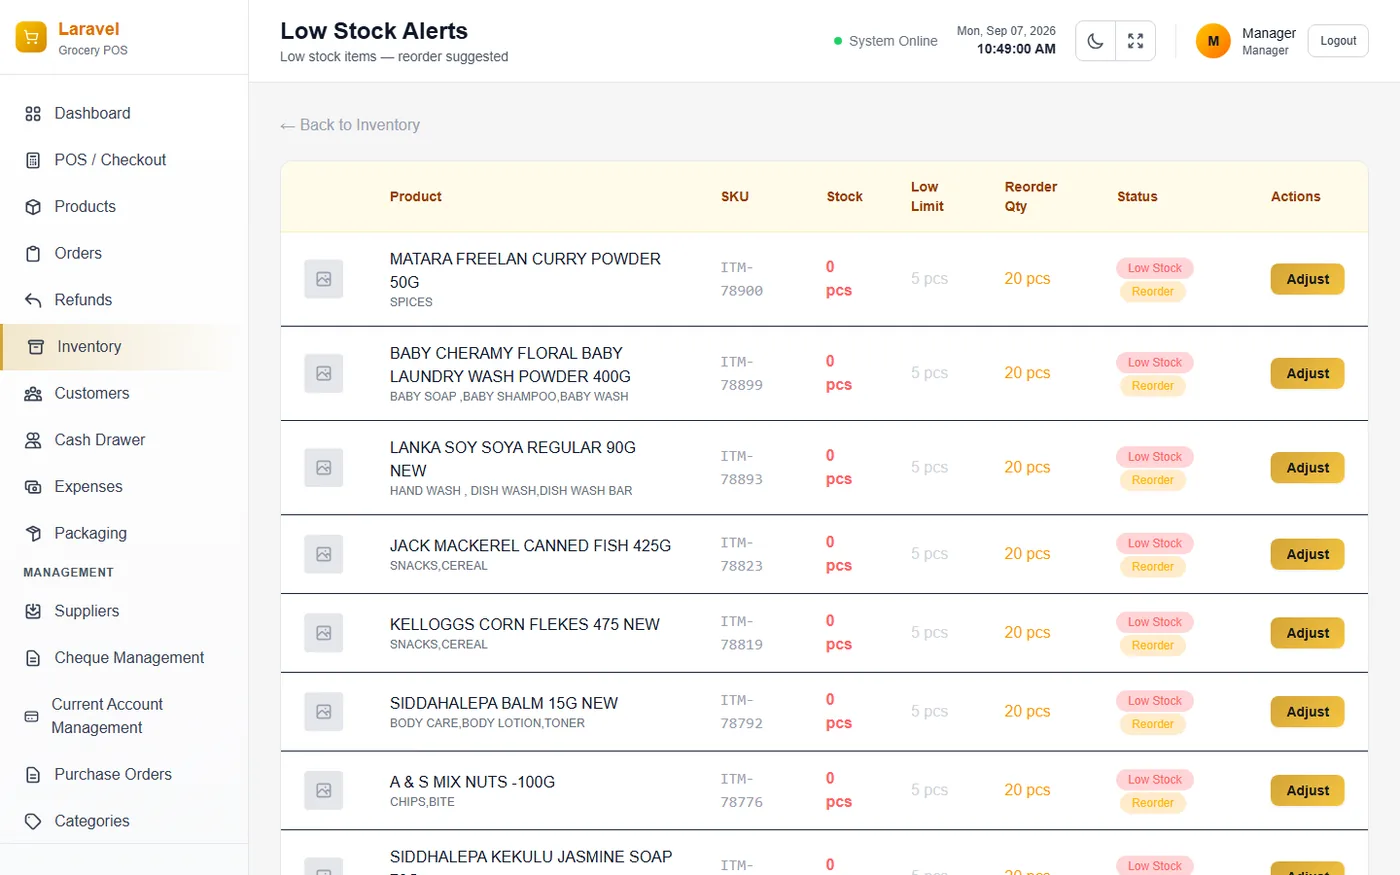Click the Cash Drawer icon
1400x875 pixels.
tap(33, 440)
